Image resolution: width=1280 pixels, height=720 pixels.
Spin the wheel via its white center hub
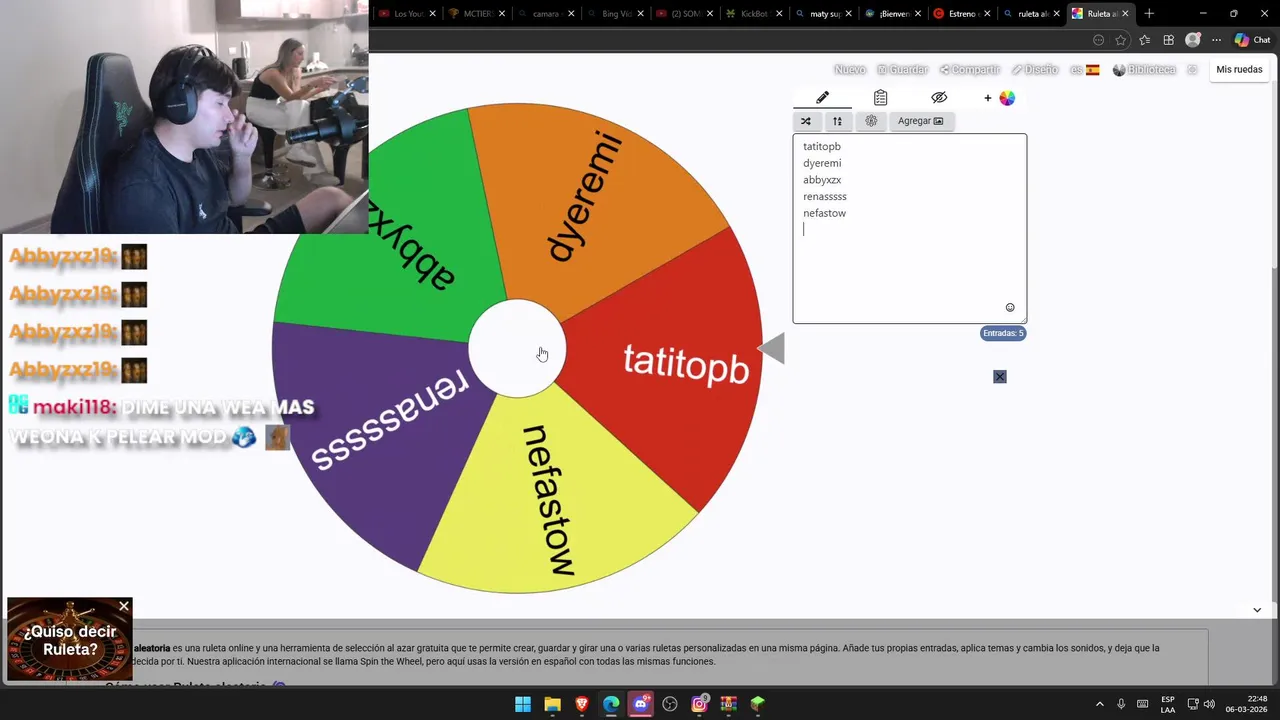tap(517, 348)
